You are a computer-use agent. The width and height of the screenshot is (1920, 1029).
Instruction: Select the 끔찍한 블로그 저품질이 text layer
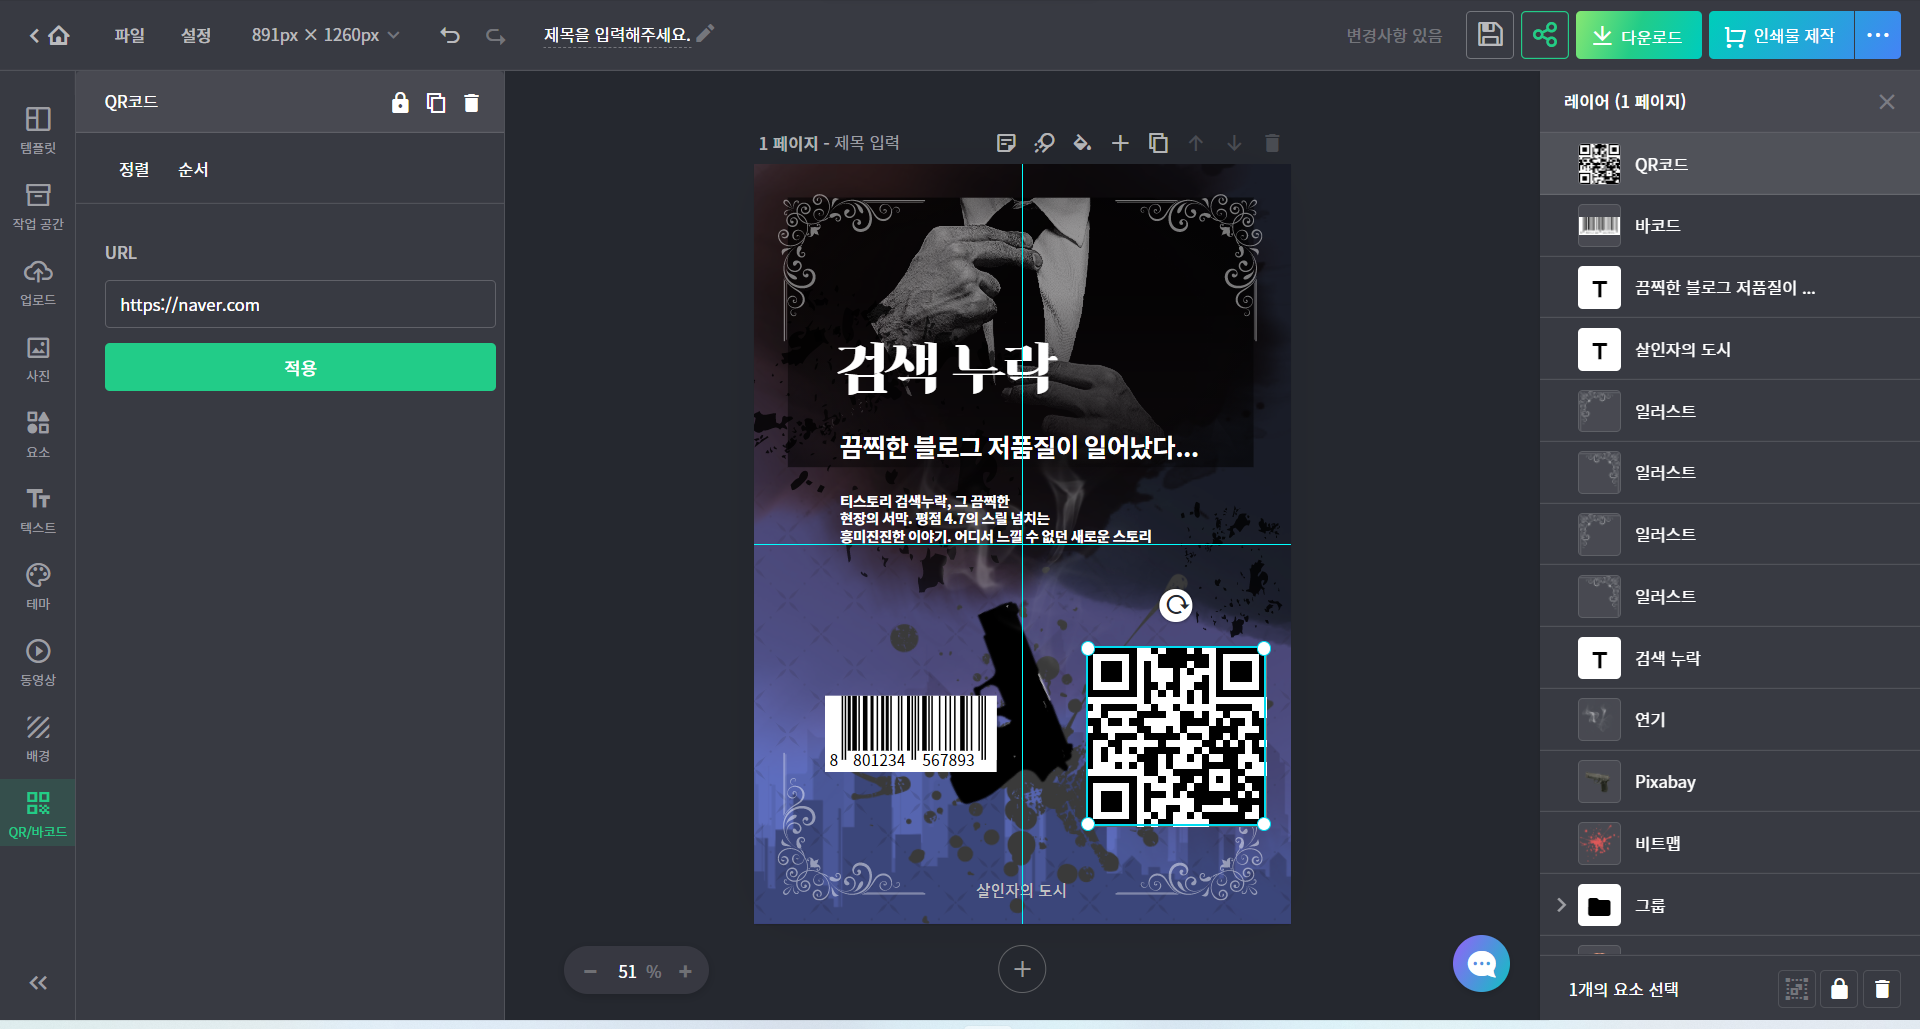click(x=1730, y=288)
